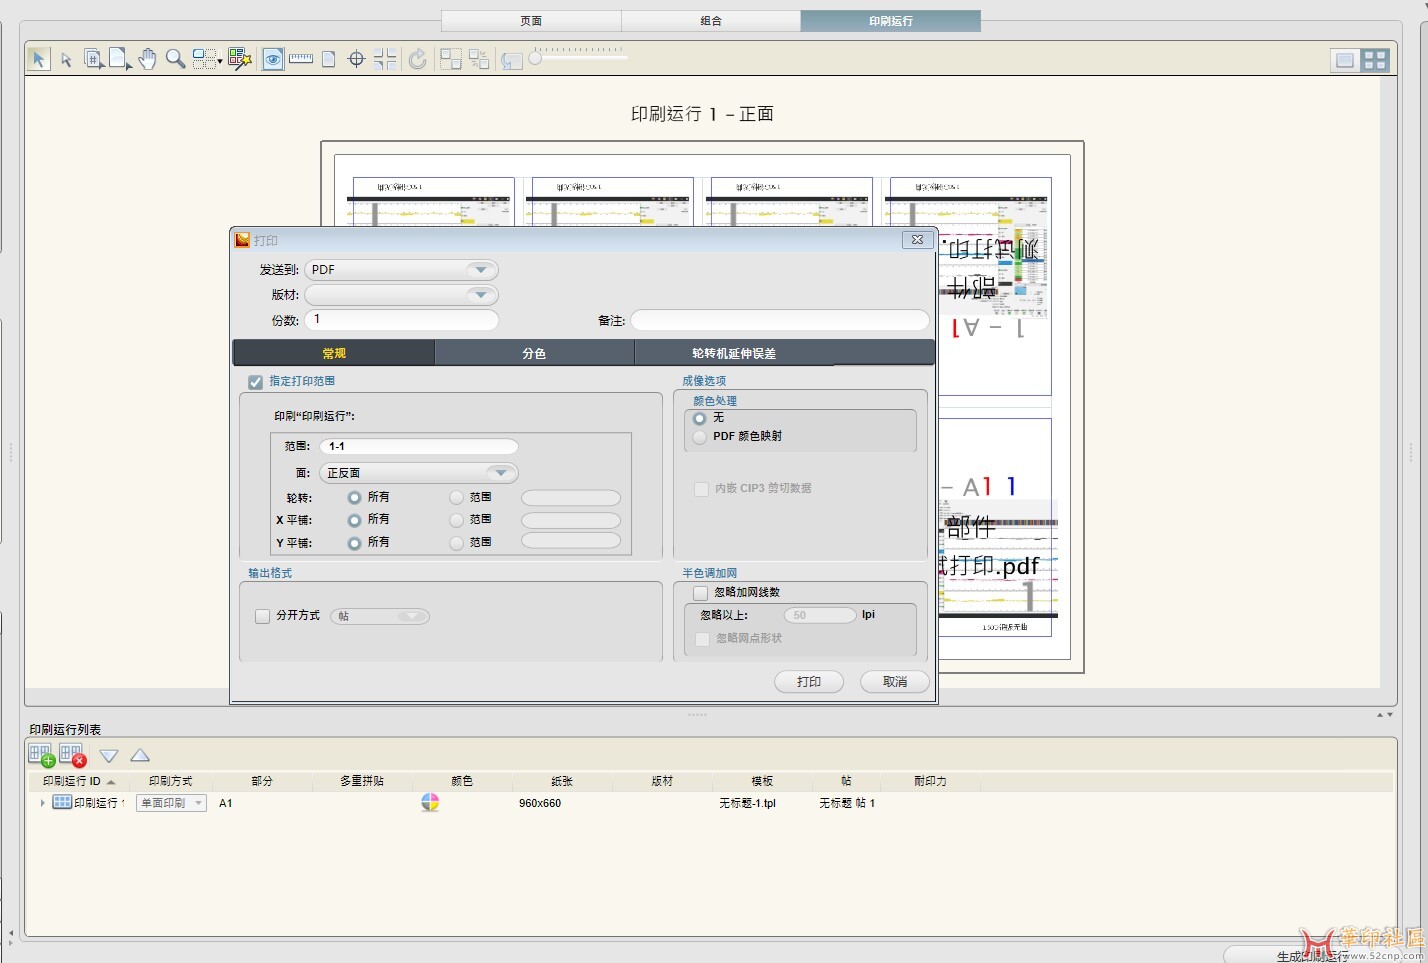The width and height of the screenshot is (1428, 963).
Task: Click the 无标题-1.tpl template cell
Action: point(747,803)
